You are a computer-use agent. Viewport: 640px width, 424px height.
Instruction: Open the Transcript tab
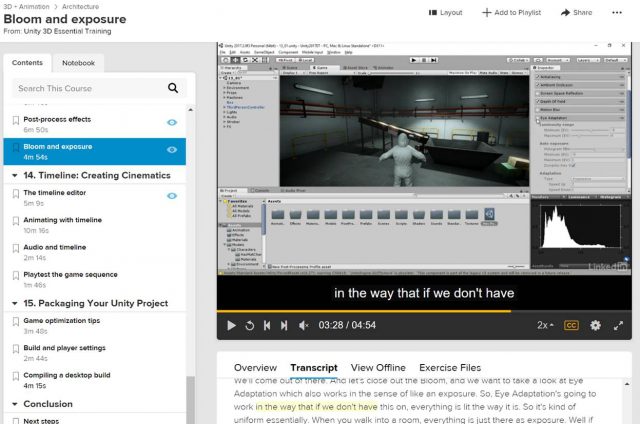click(x=314, y=368)
